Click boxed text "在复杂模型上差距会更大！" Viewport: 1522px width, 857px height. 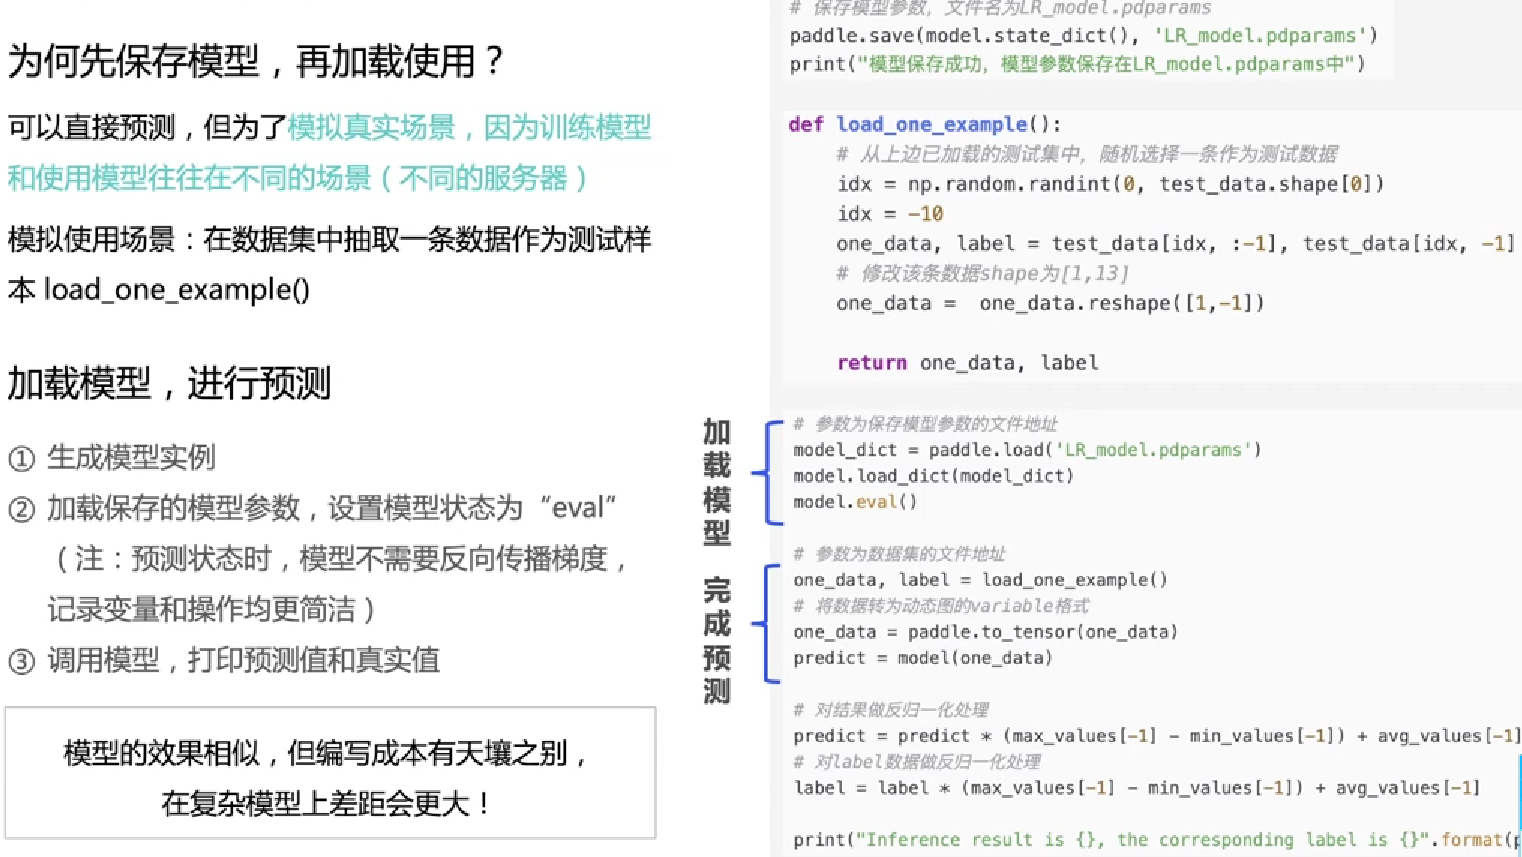pyautogui.click(x=327, y=803)
